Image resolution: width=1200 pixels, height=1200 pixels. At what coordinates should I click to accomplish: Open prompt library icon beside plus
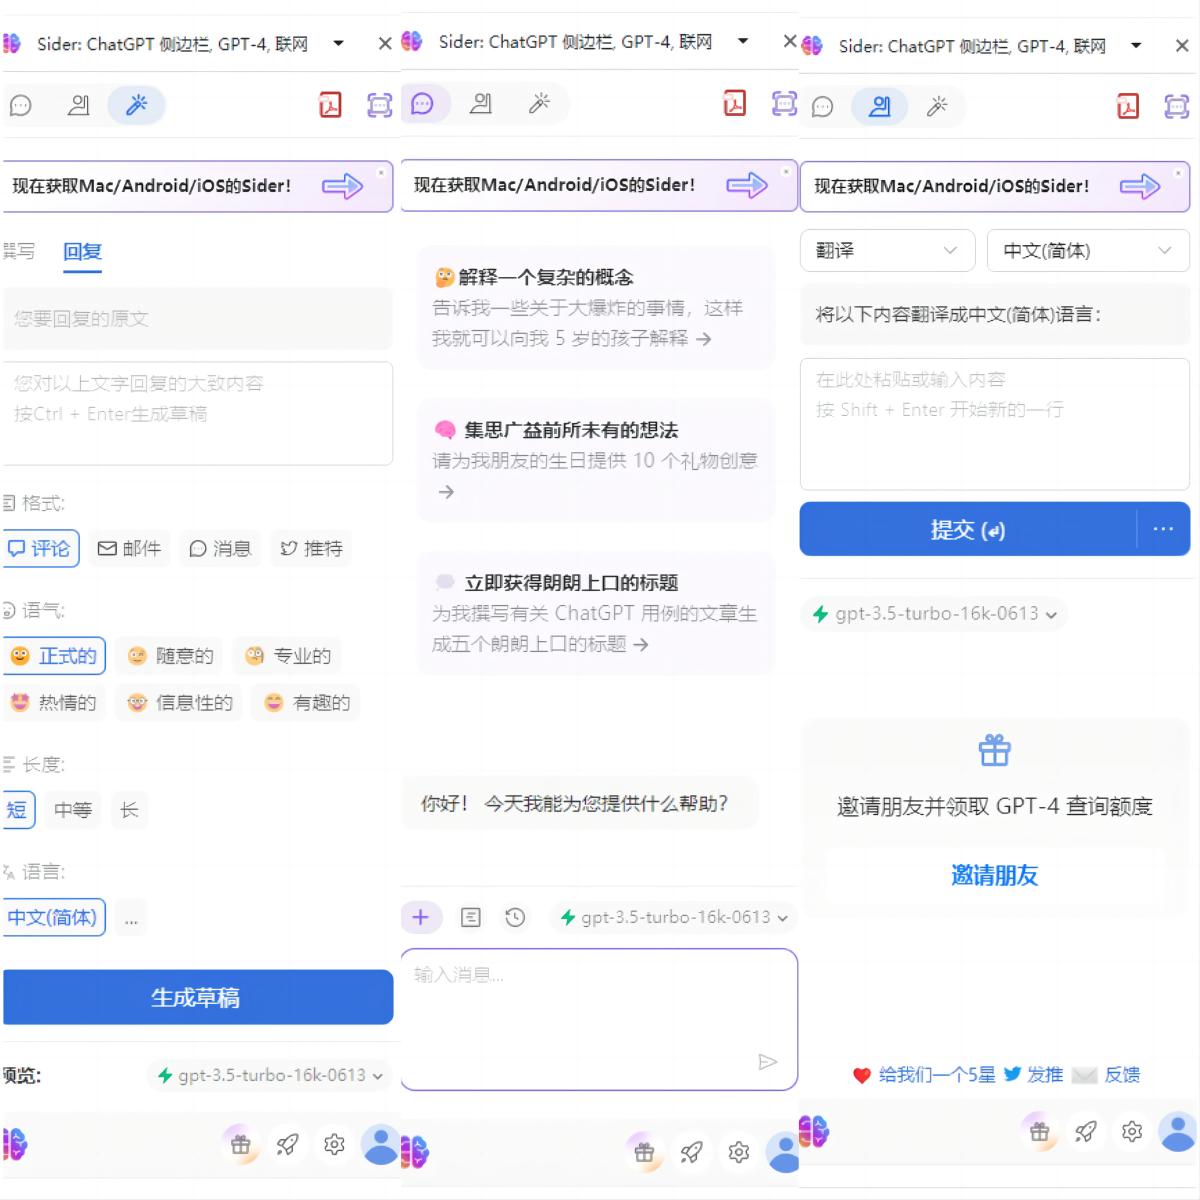pyautogui.click(x=471, y=917)
